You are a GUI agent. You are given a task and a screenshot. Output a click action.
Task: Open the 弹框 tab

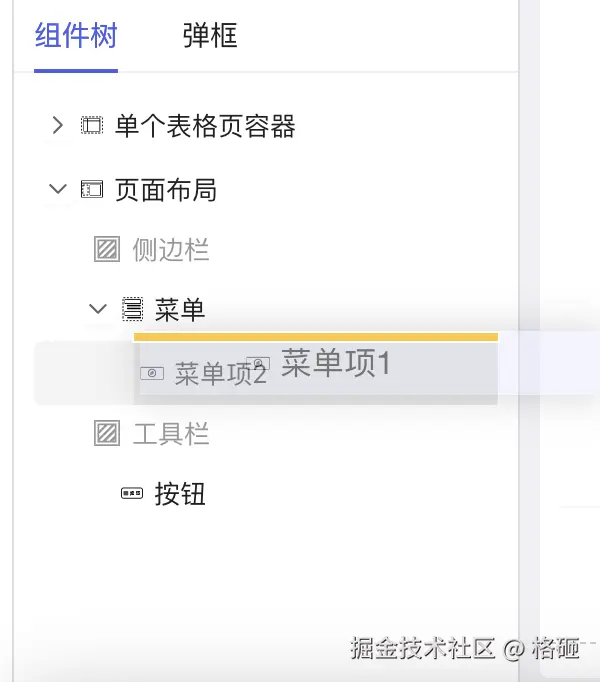(x=210, y=37)
